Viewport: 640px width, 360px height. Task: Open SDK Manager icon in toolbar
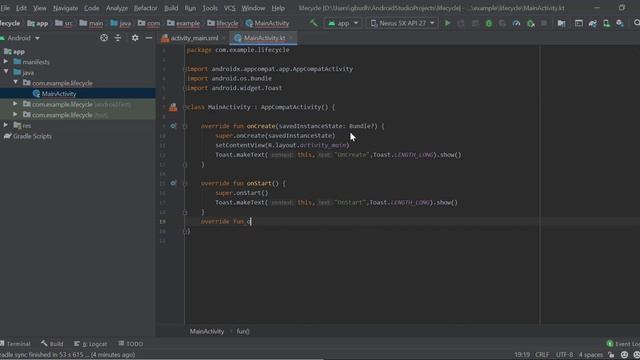point(620,23)
